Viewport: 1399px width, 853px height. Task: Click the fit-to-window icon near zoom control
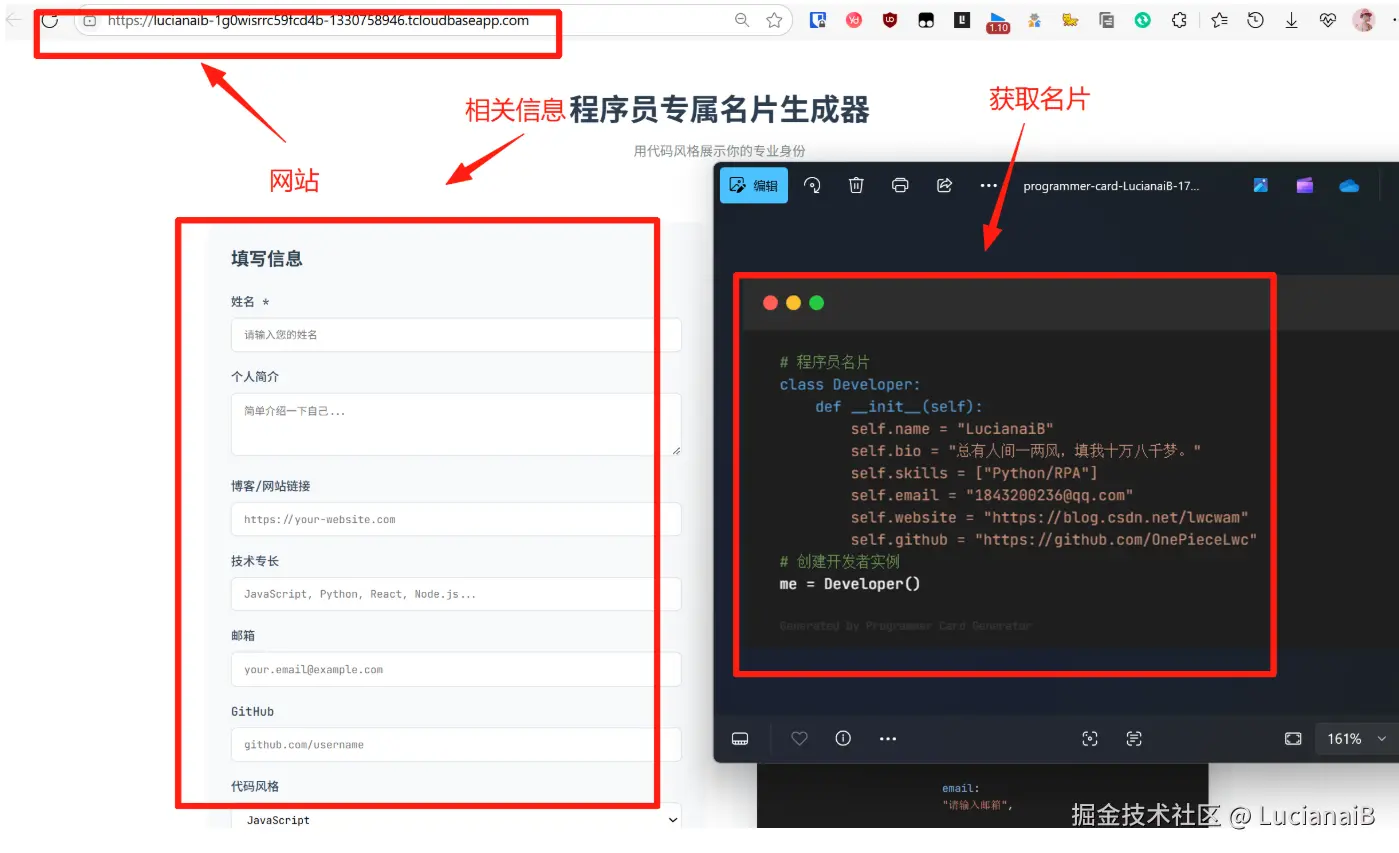1293,738
